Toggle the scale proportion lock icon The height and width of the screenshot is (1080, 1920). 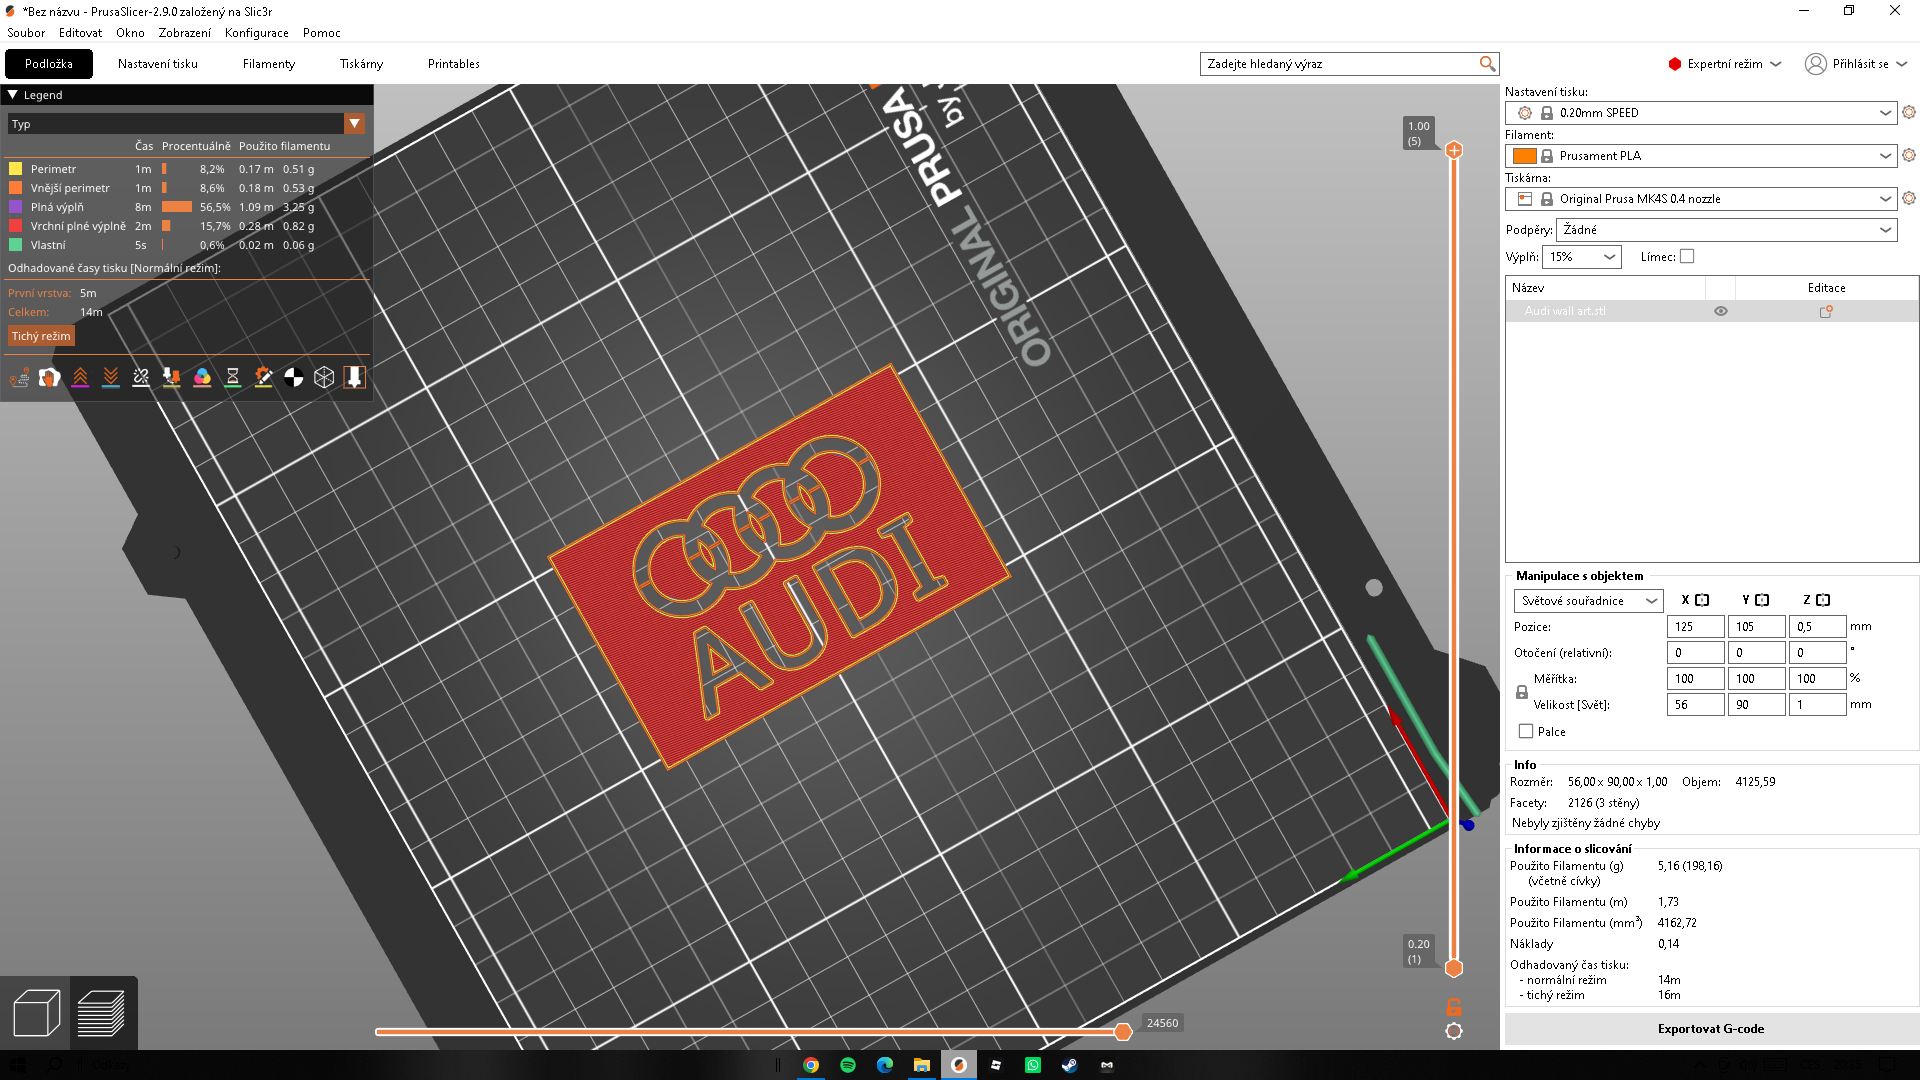1522,692
